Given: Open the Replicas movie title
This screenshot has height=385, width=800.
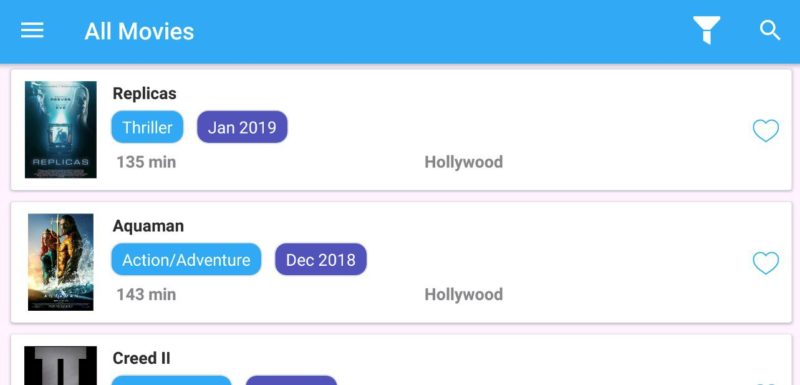Looking at the screenshot, I should [144, 93].
